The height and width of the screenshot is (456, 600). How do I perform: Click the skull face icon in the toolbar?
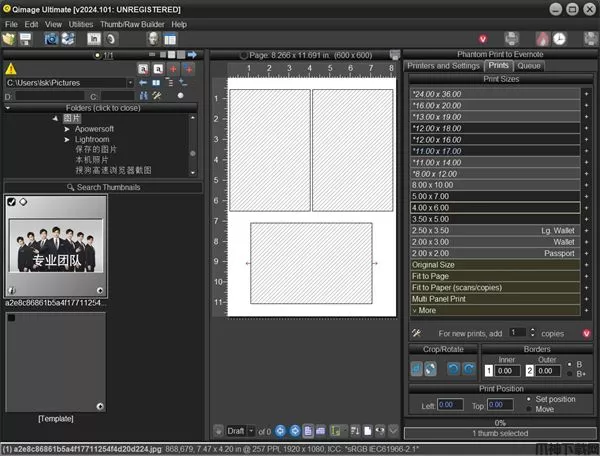coord(152,38)
